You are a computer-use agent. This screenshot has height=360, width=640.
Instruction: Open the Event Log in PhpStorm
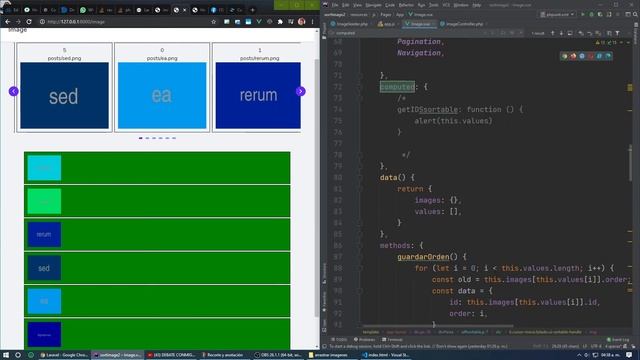pos(618,340)
